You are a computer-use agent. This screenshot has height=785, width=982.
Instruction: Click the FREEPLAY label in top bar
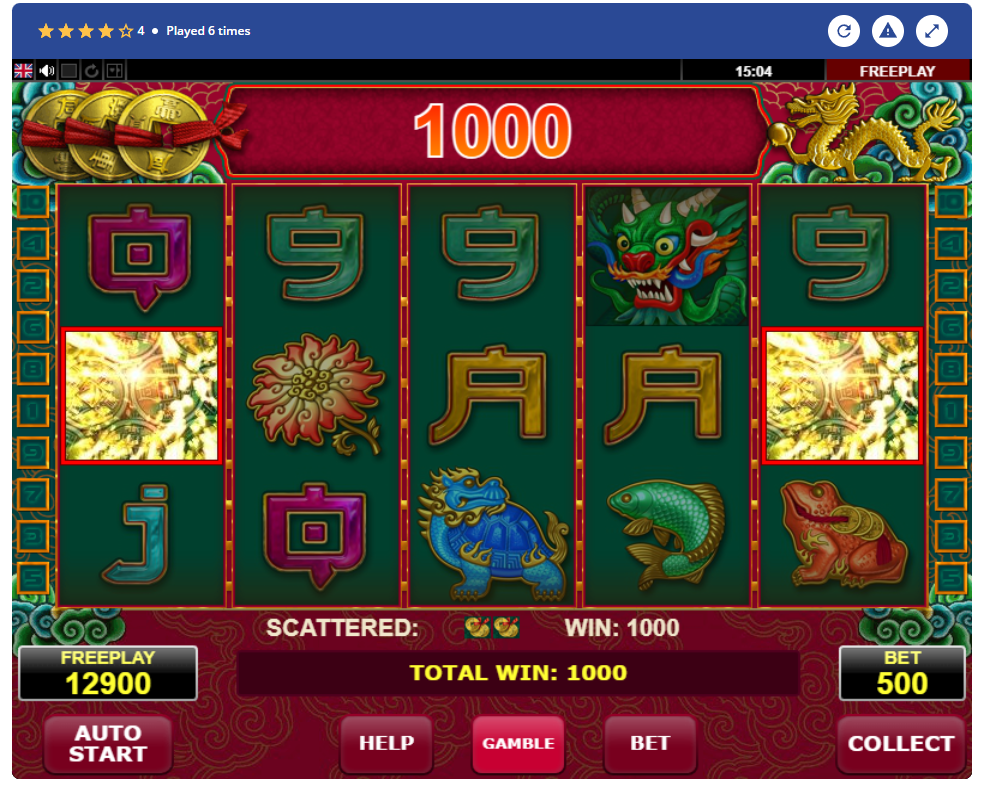tap(897, 71)
